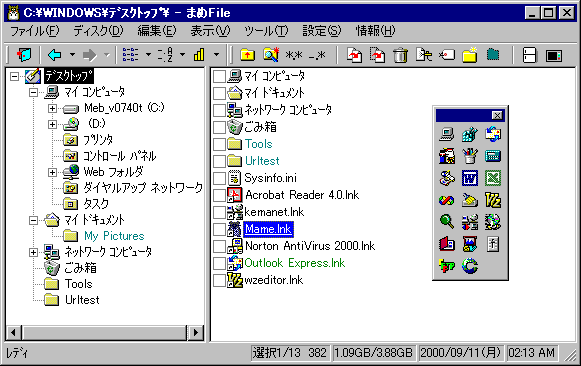This screenshot has height=366, width=581.
Task: Open the 設定(S) menu
Action: click(321, 31)
